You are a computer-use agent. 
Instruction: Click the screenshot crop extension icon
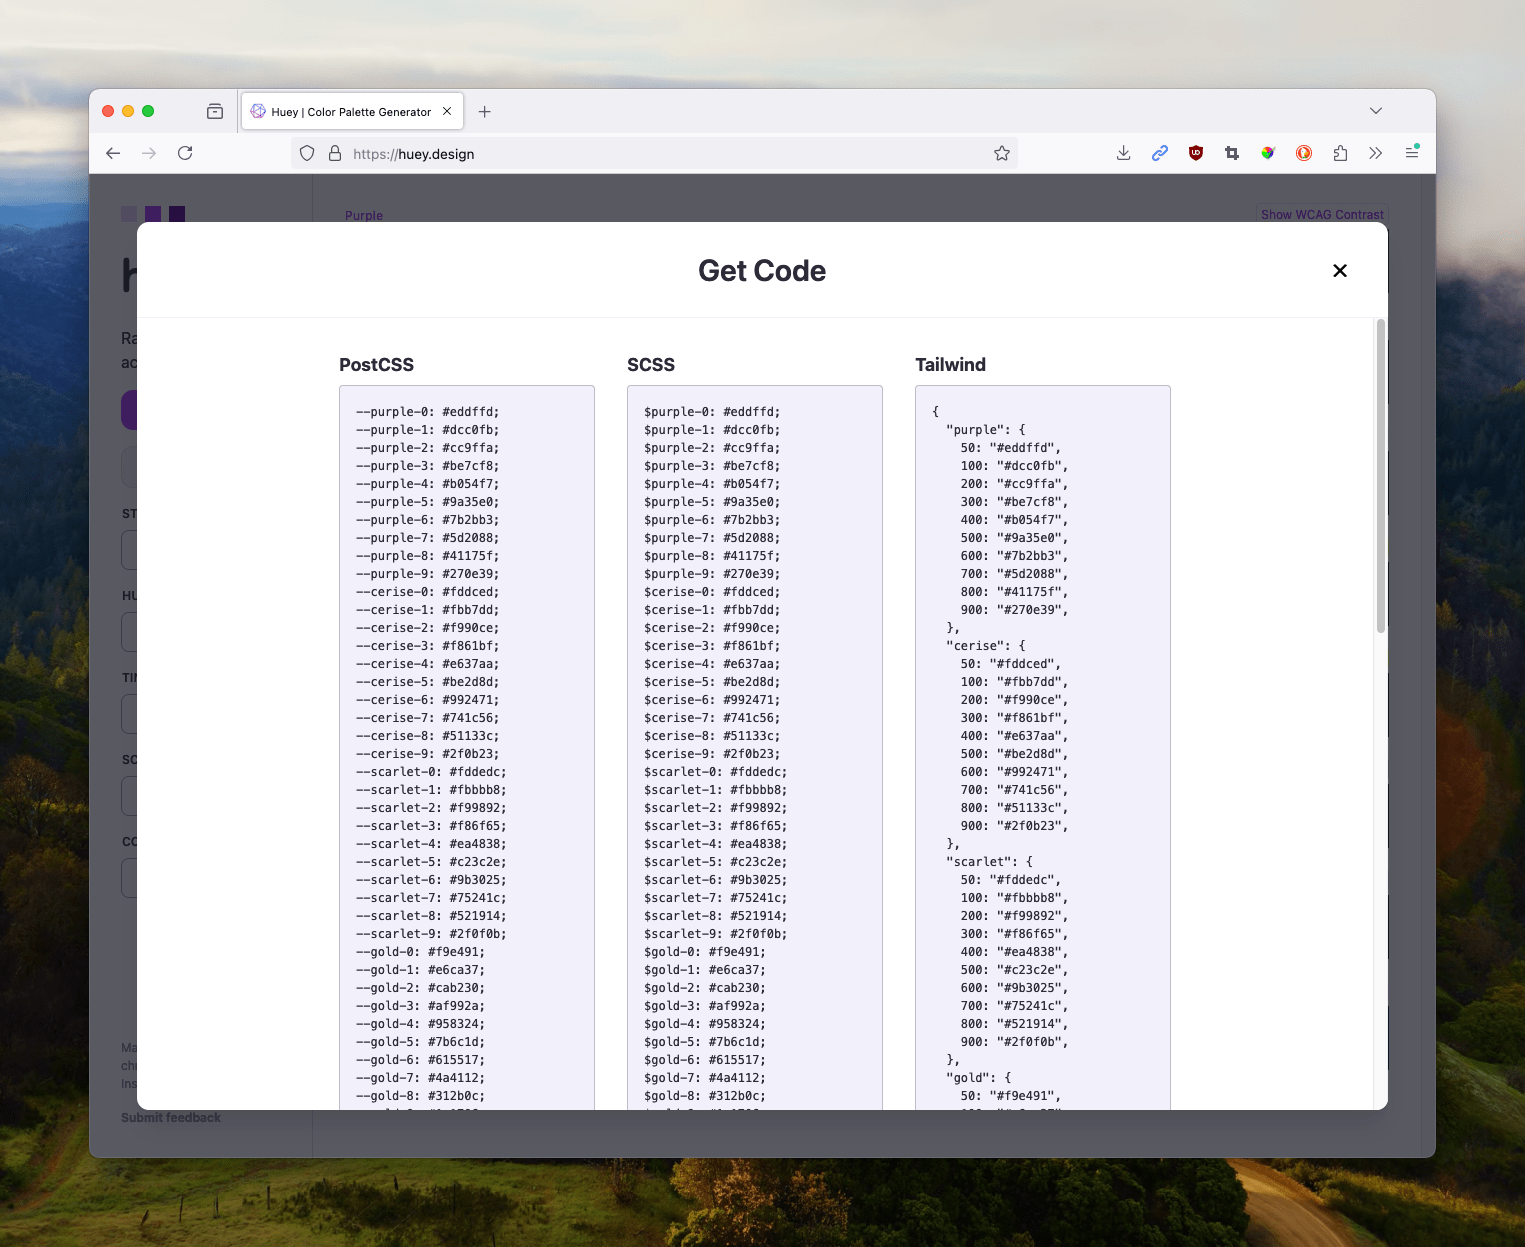click(x=1231, y=153)
